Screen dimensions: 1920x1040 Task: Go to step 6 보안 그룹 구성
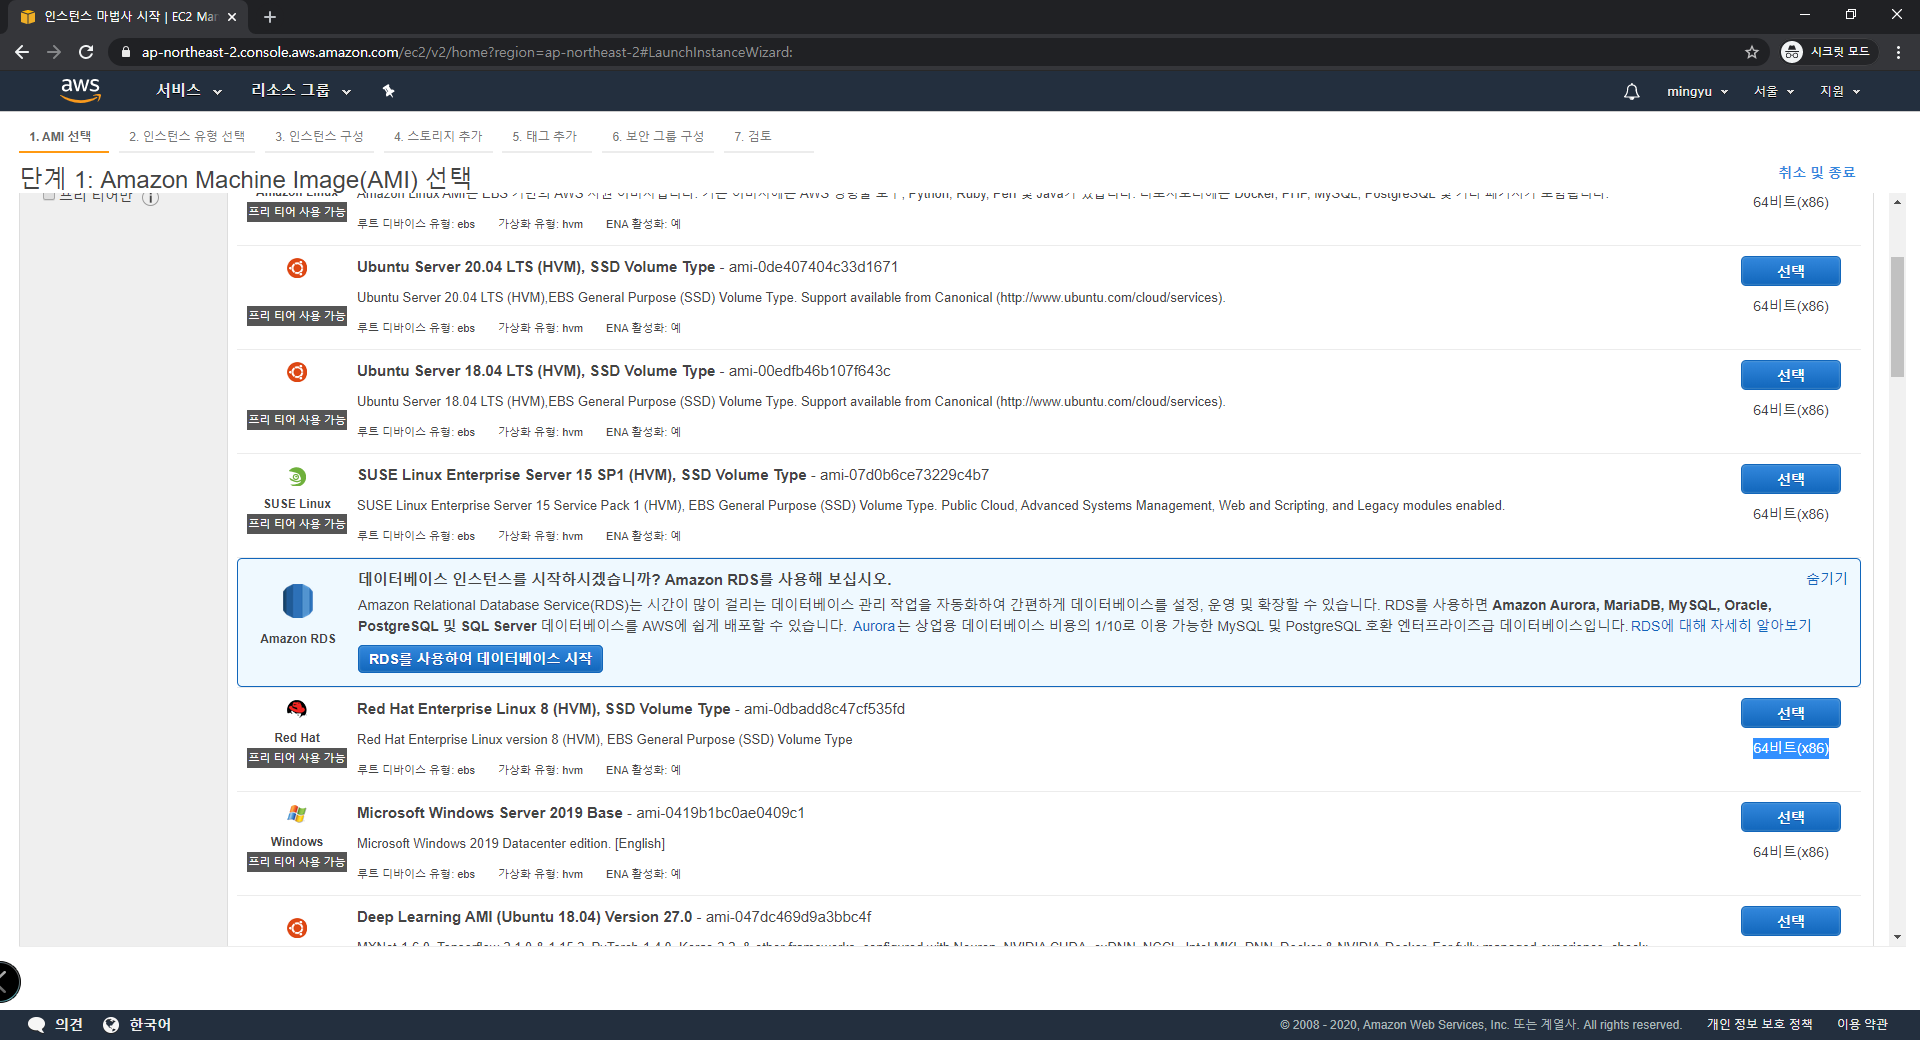click(658, 136)
